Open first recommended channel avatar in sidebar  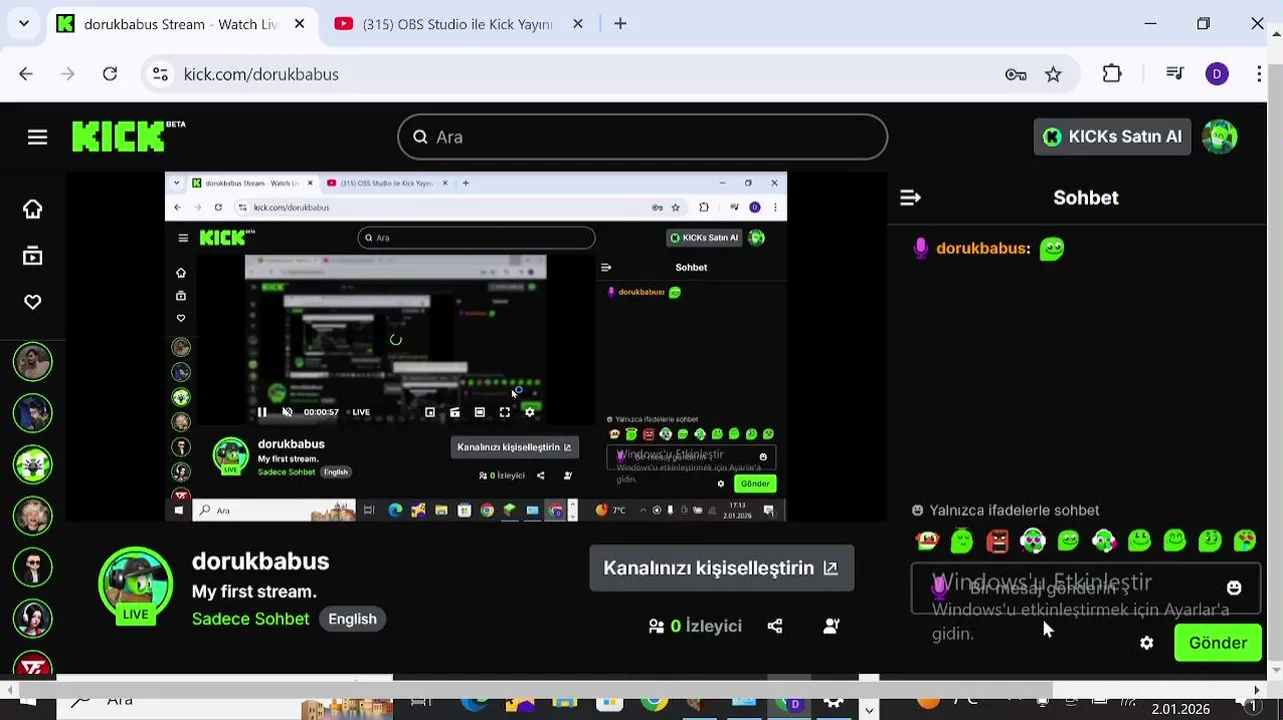tap(33, 361)
